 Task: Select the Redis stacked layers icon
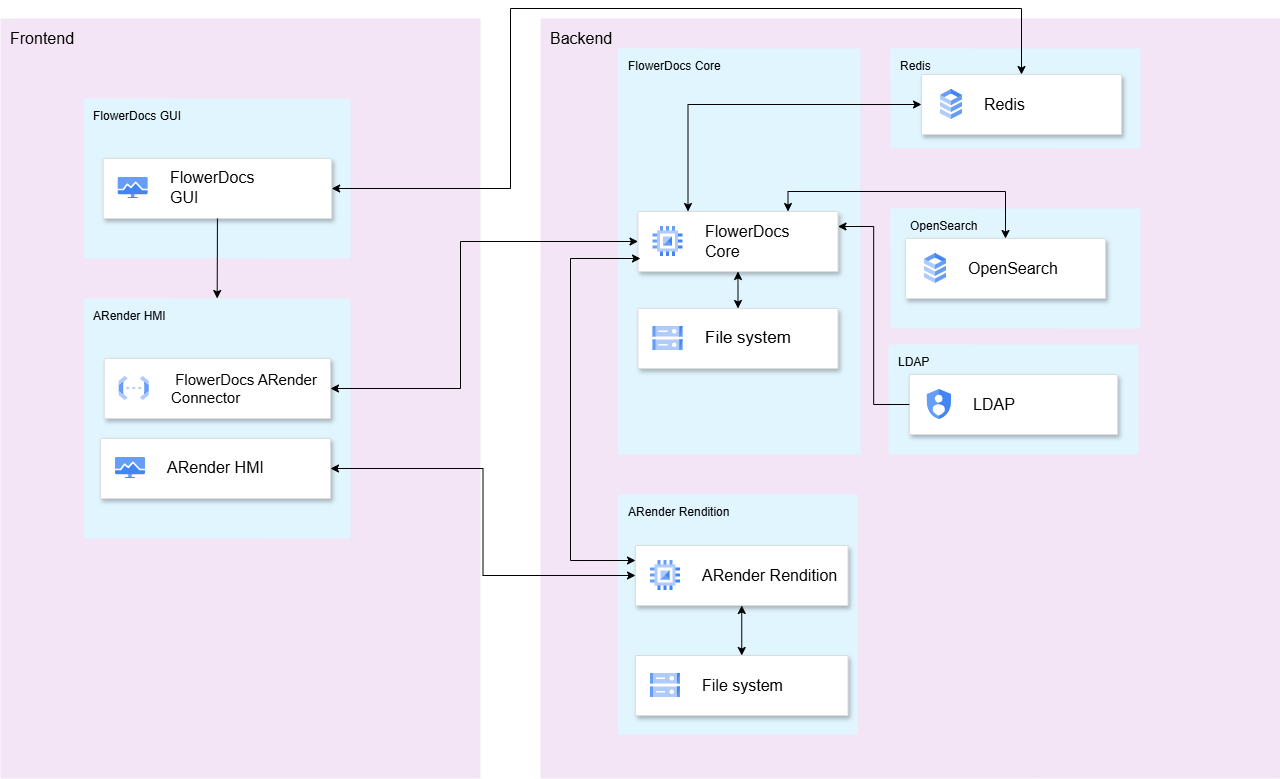950,104
